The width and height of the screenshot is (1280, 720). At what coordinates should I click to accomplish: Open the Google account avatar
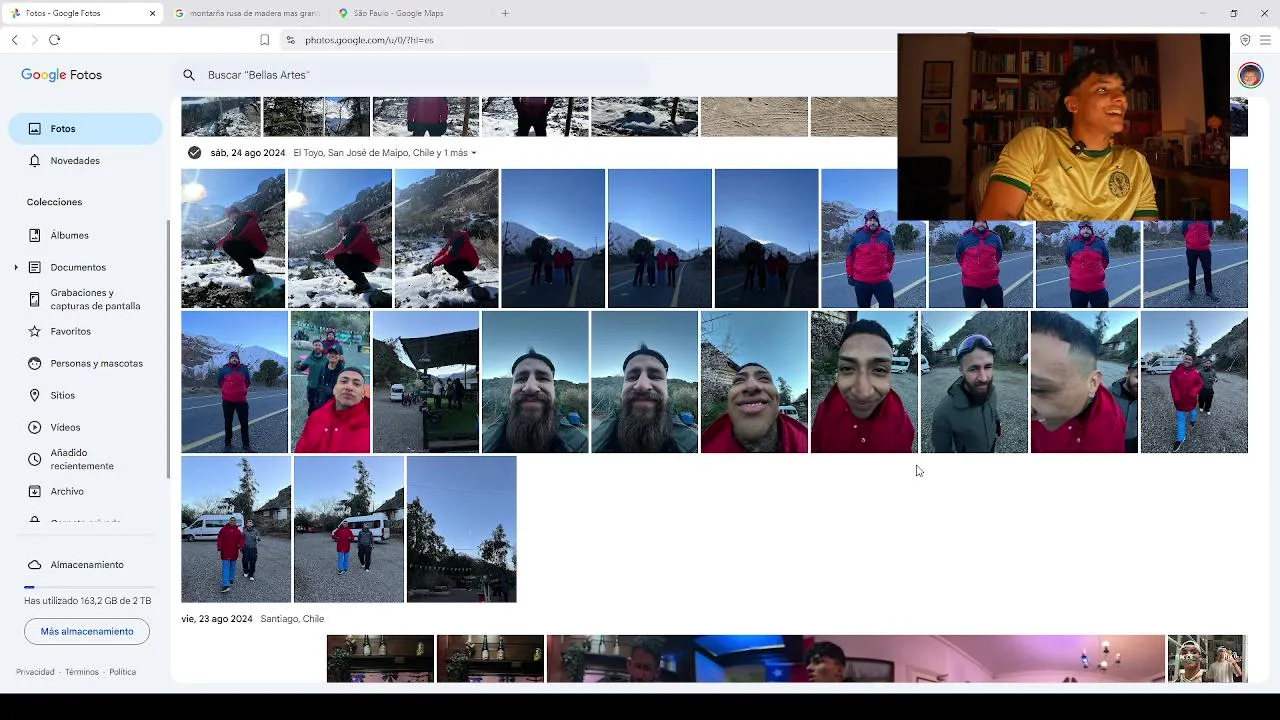pyautogui.click(x=1250, y=75)
